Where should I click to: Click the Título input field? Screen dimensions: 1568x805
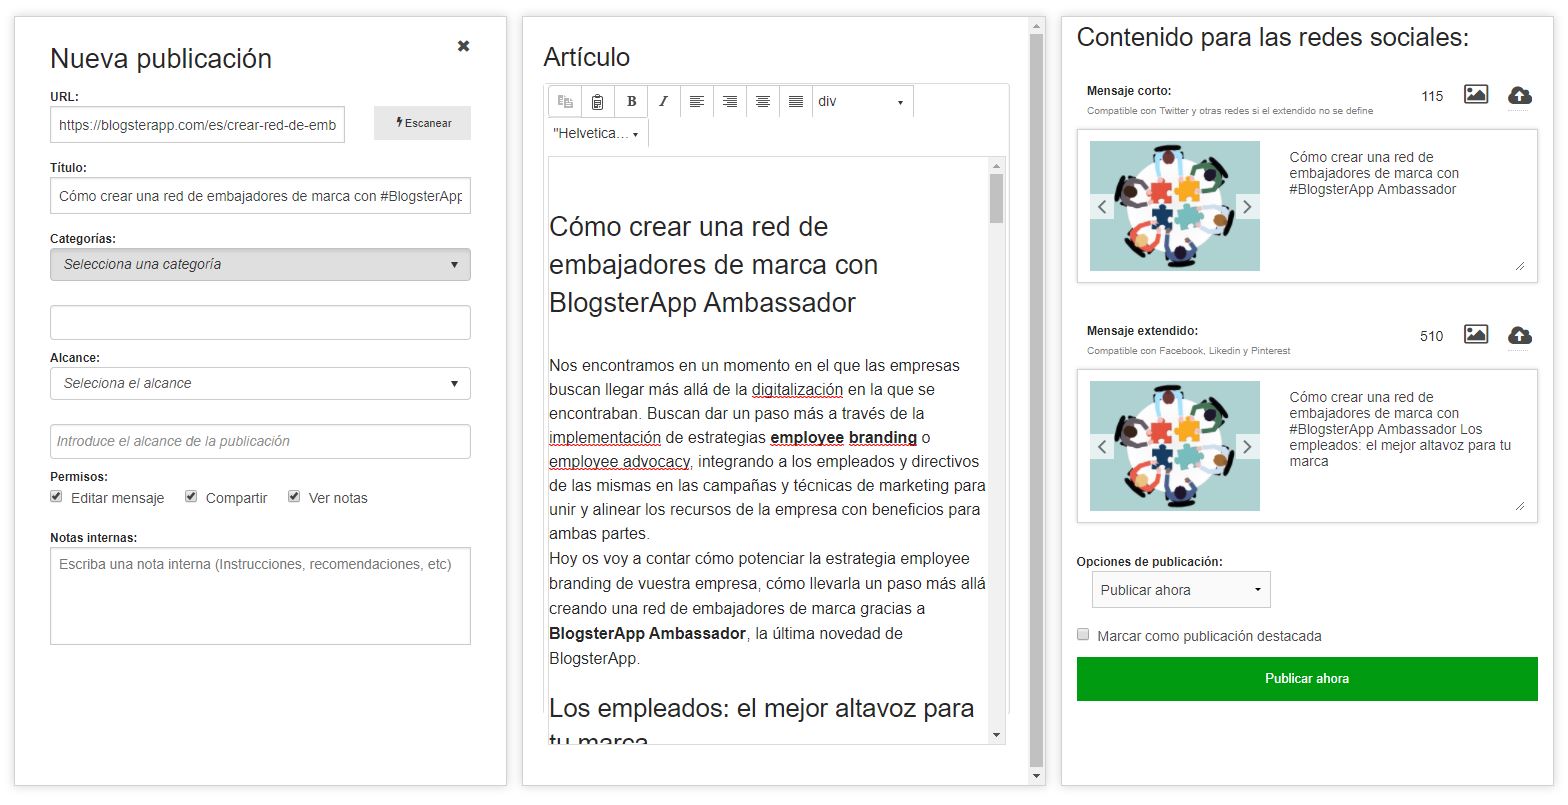tap(260, 196)
